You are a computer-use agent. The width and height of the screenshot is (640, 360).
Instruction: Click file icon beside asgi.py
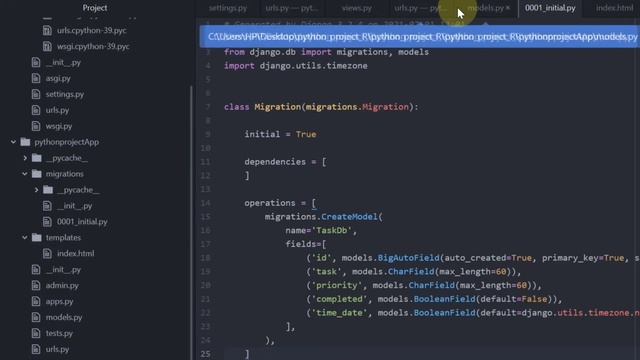tap(36, 78)
